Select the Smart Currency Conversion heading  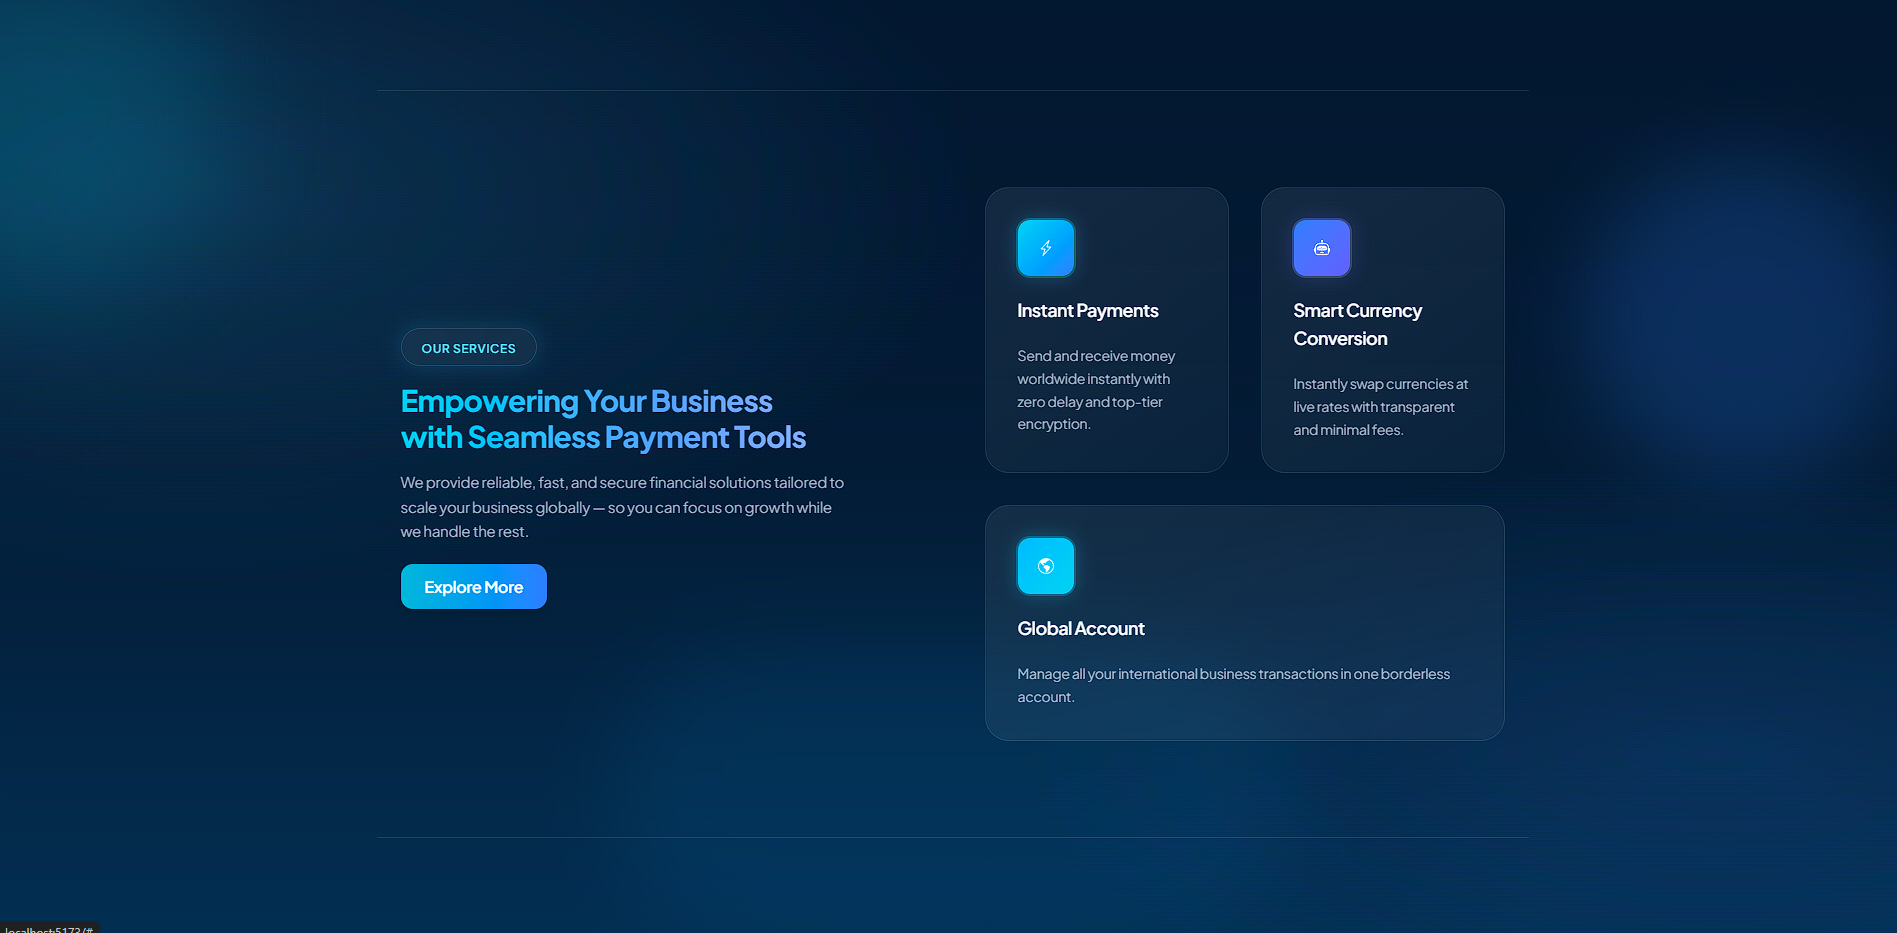point(1357,324)
